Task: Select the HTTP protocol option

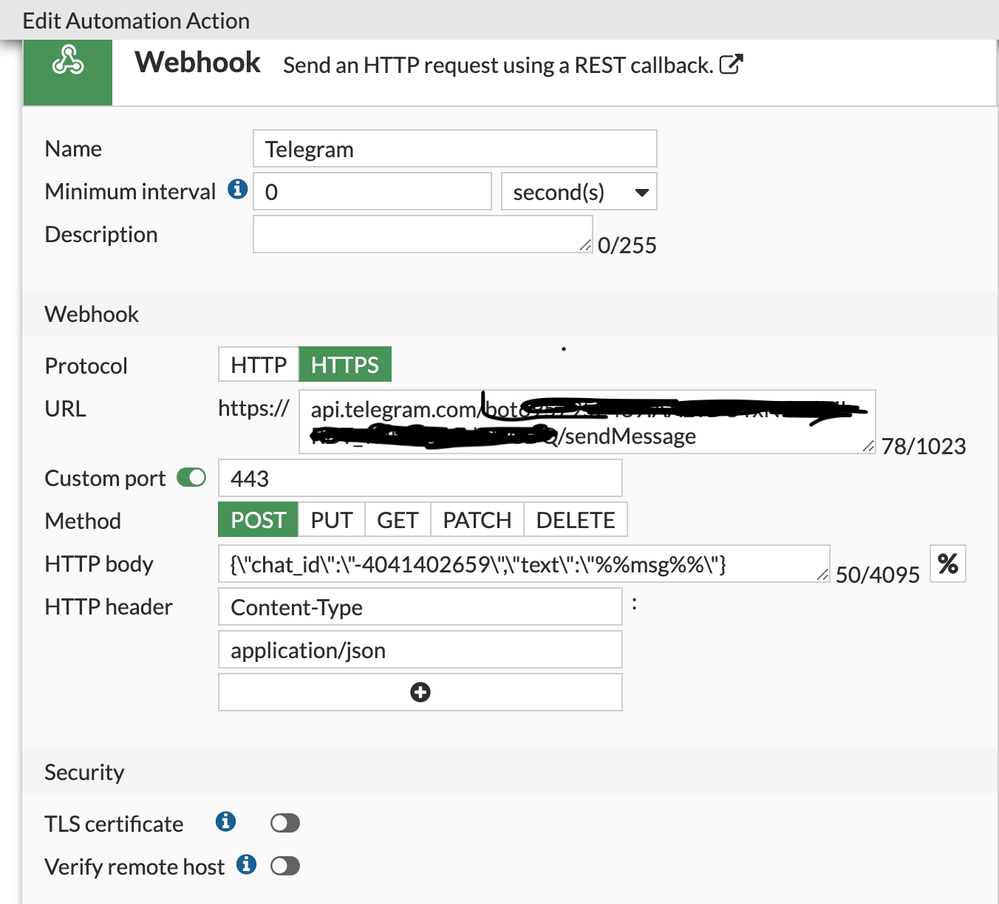Action: (x=258, y=365)
